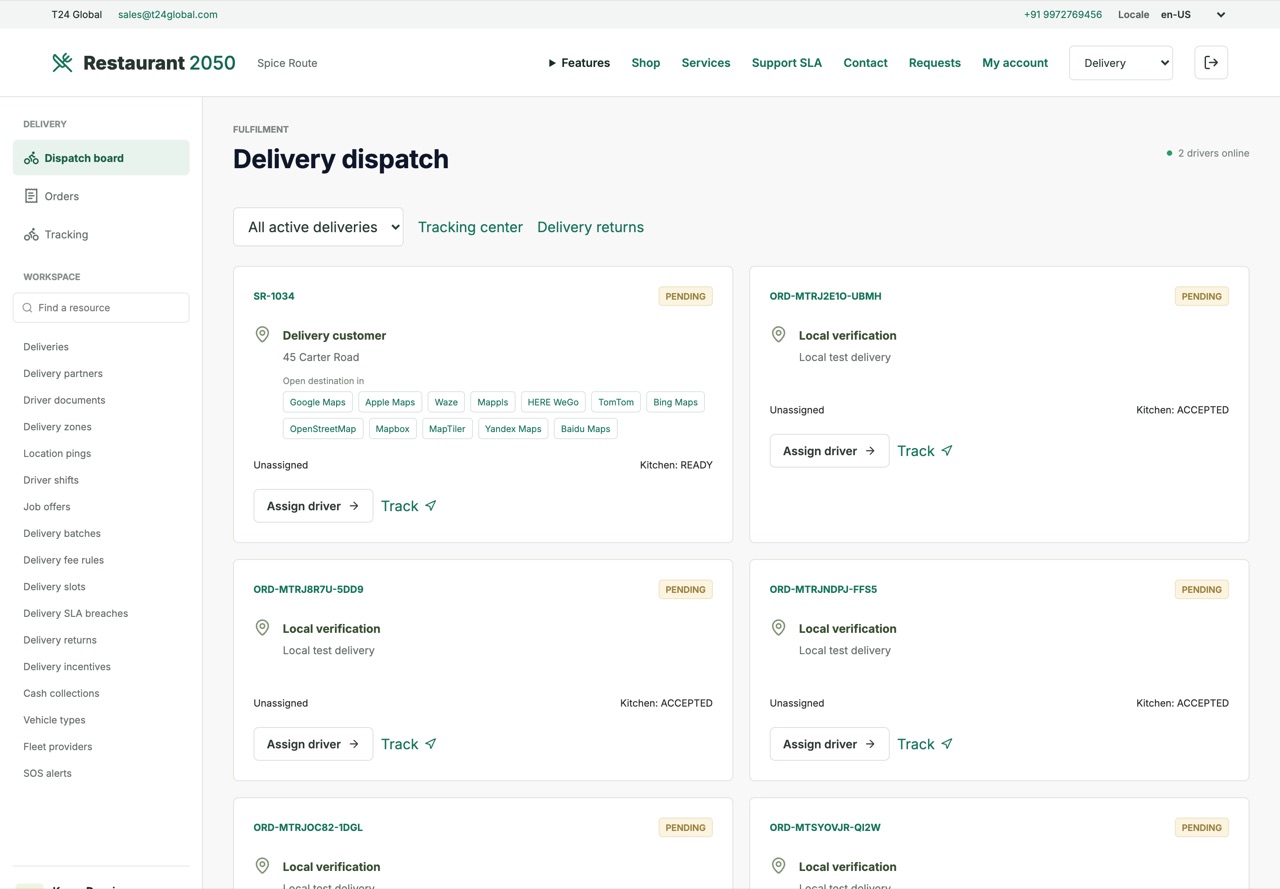The width and height of the screenshot is (1280, 889).
Task: Open destination in Google Maps
Action: (x=317, y=402)
